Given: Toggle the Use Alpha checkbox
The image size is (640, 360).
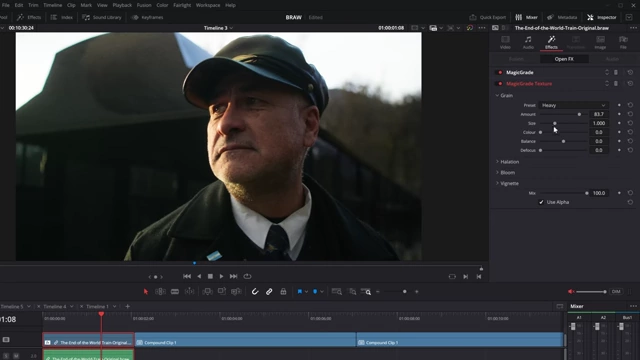Looking at the screenshot, I should 541,202.
